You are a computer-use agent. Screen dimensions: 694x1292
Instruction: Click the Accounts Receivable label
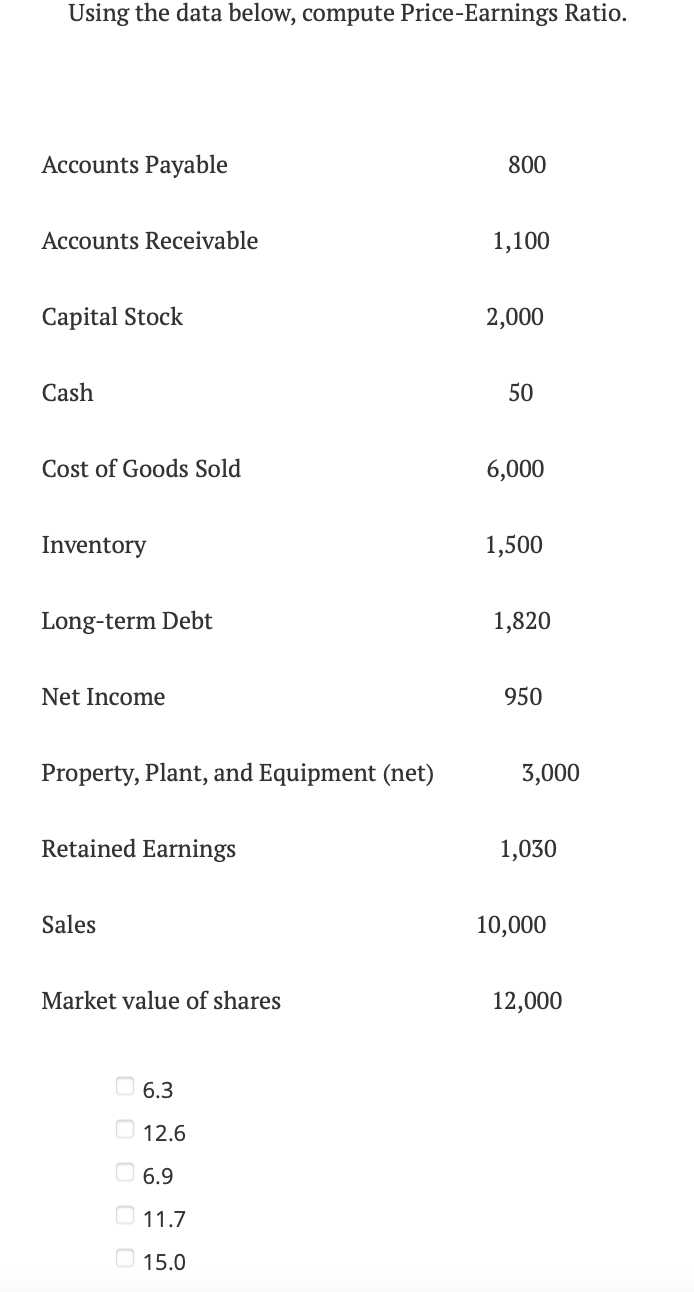(150, 241)
